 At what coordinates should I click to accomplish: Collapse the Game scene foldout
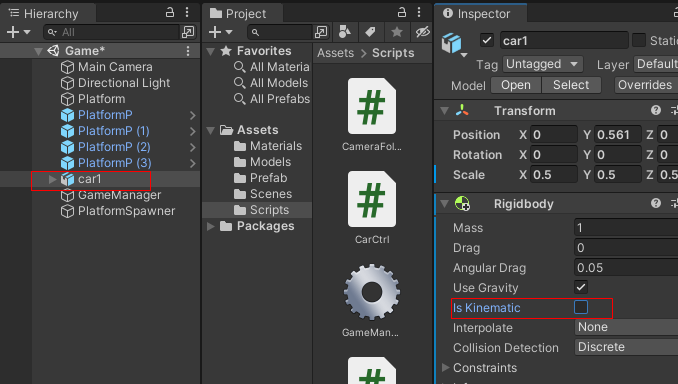point(38,51)
